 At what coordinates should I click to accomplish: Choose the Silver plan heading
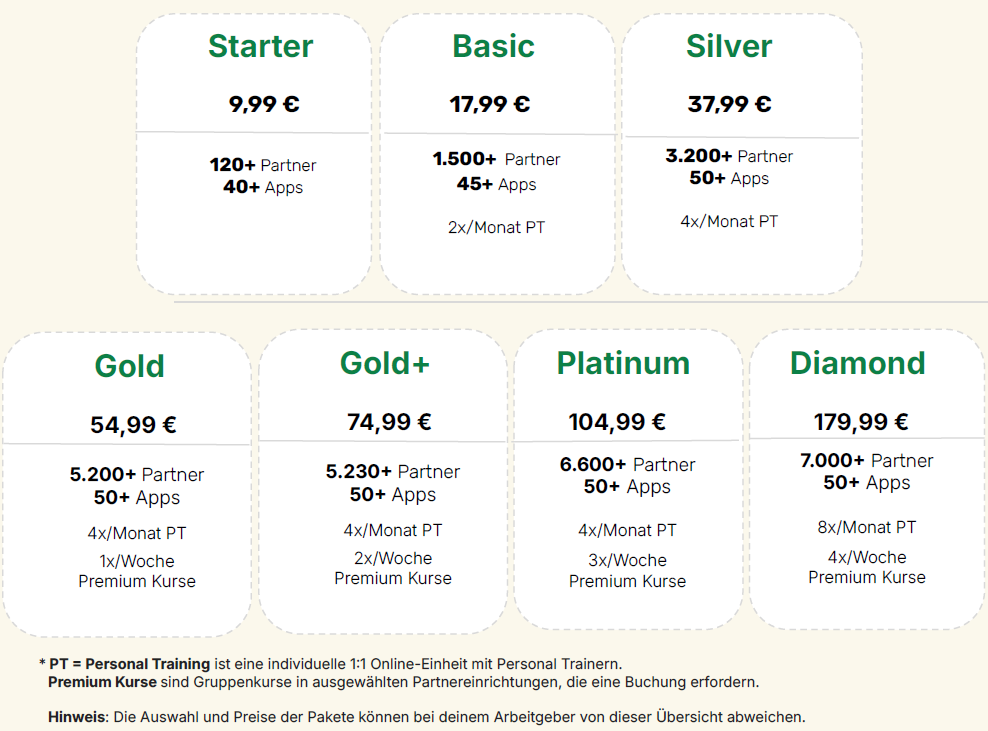(x=729, y=47)
